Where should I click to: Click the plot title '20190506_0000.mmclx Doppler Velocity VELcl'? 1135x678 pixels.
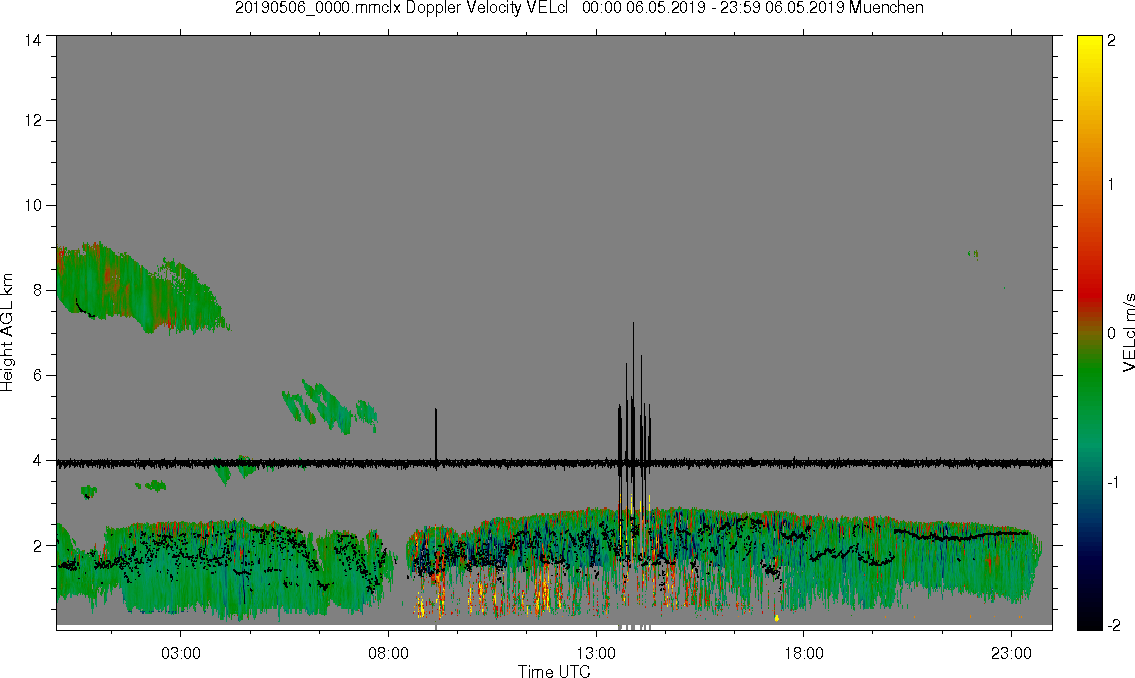402,8
